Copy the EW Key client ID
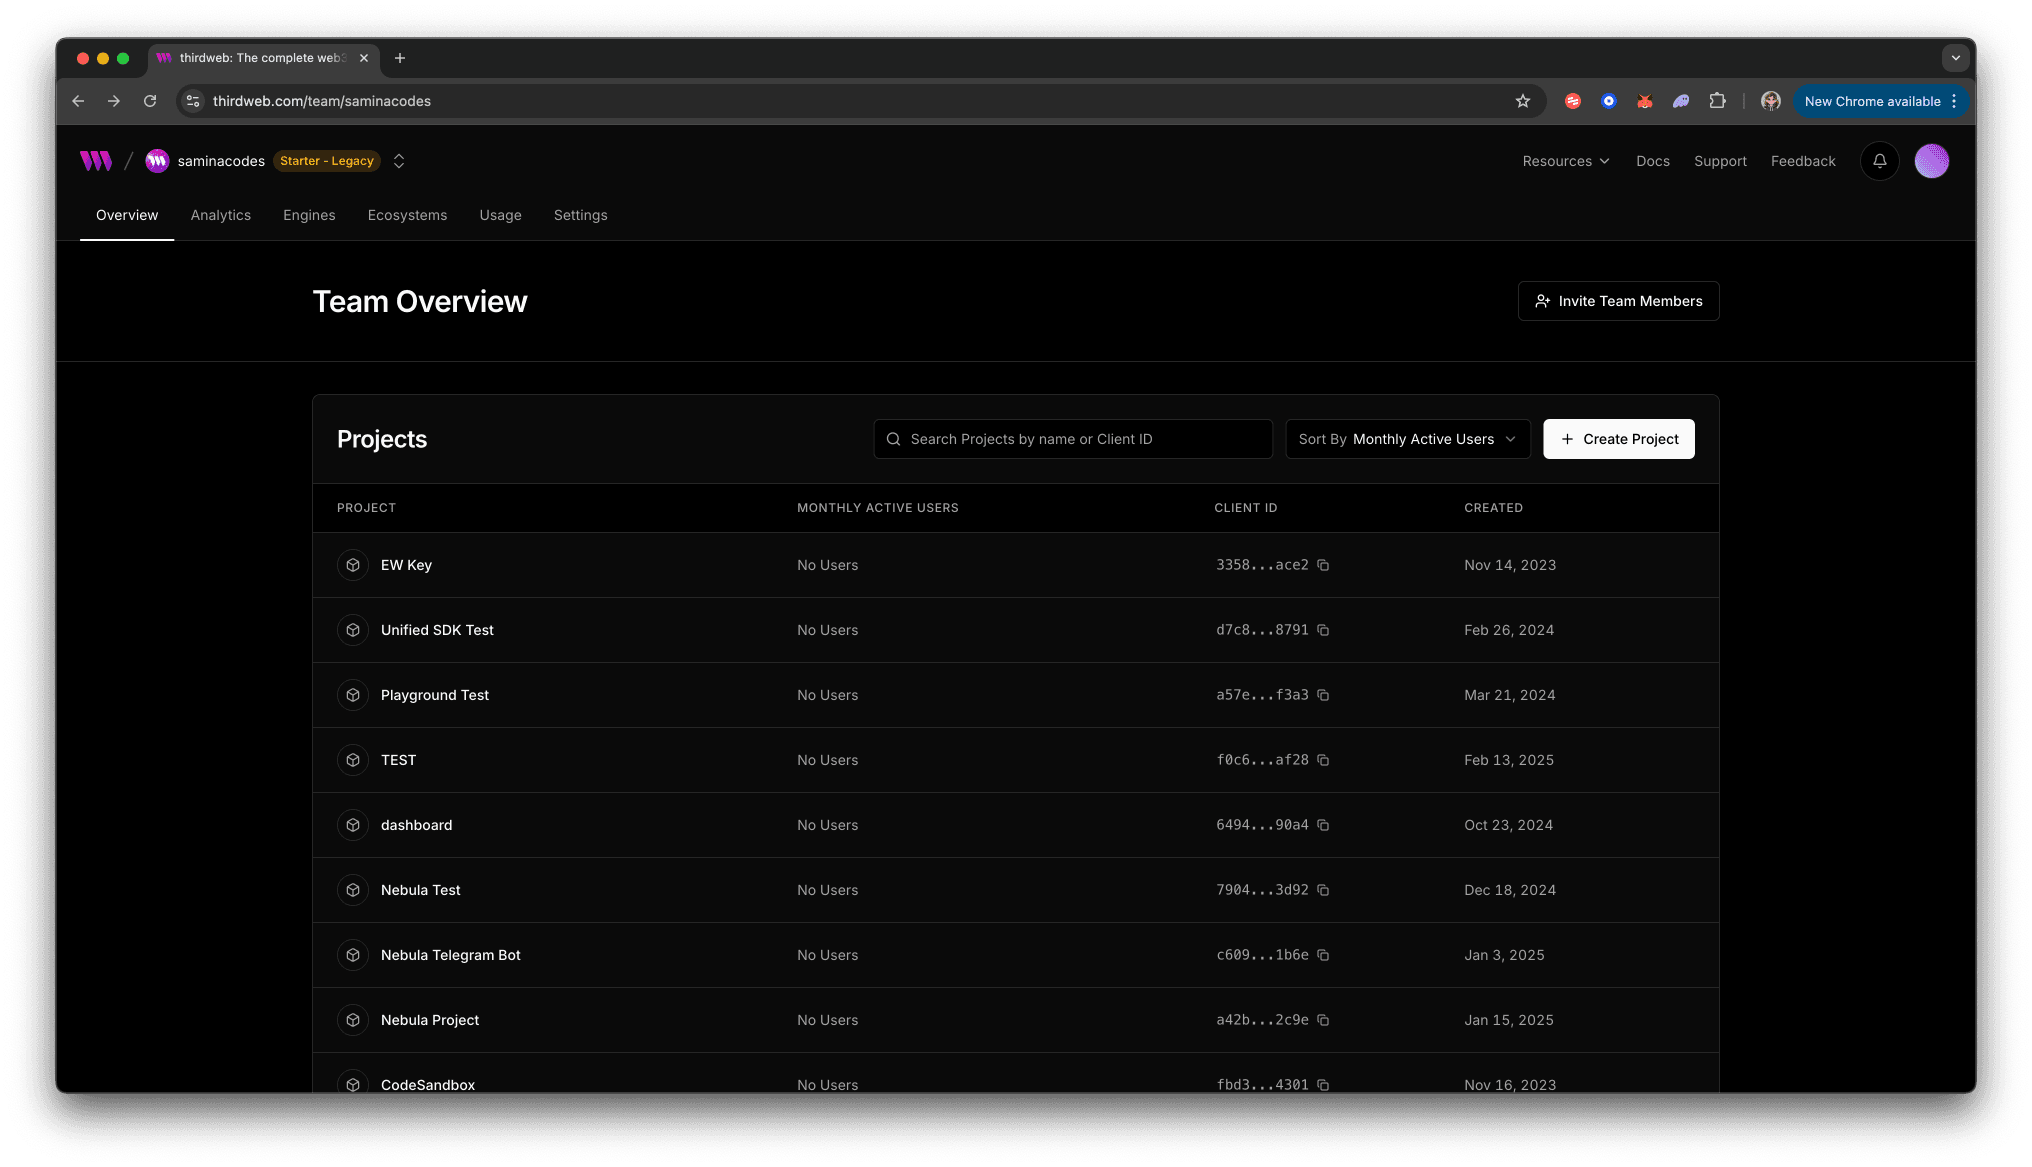This screenshot has width=2032, height=1167. point(1323,565)
